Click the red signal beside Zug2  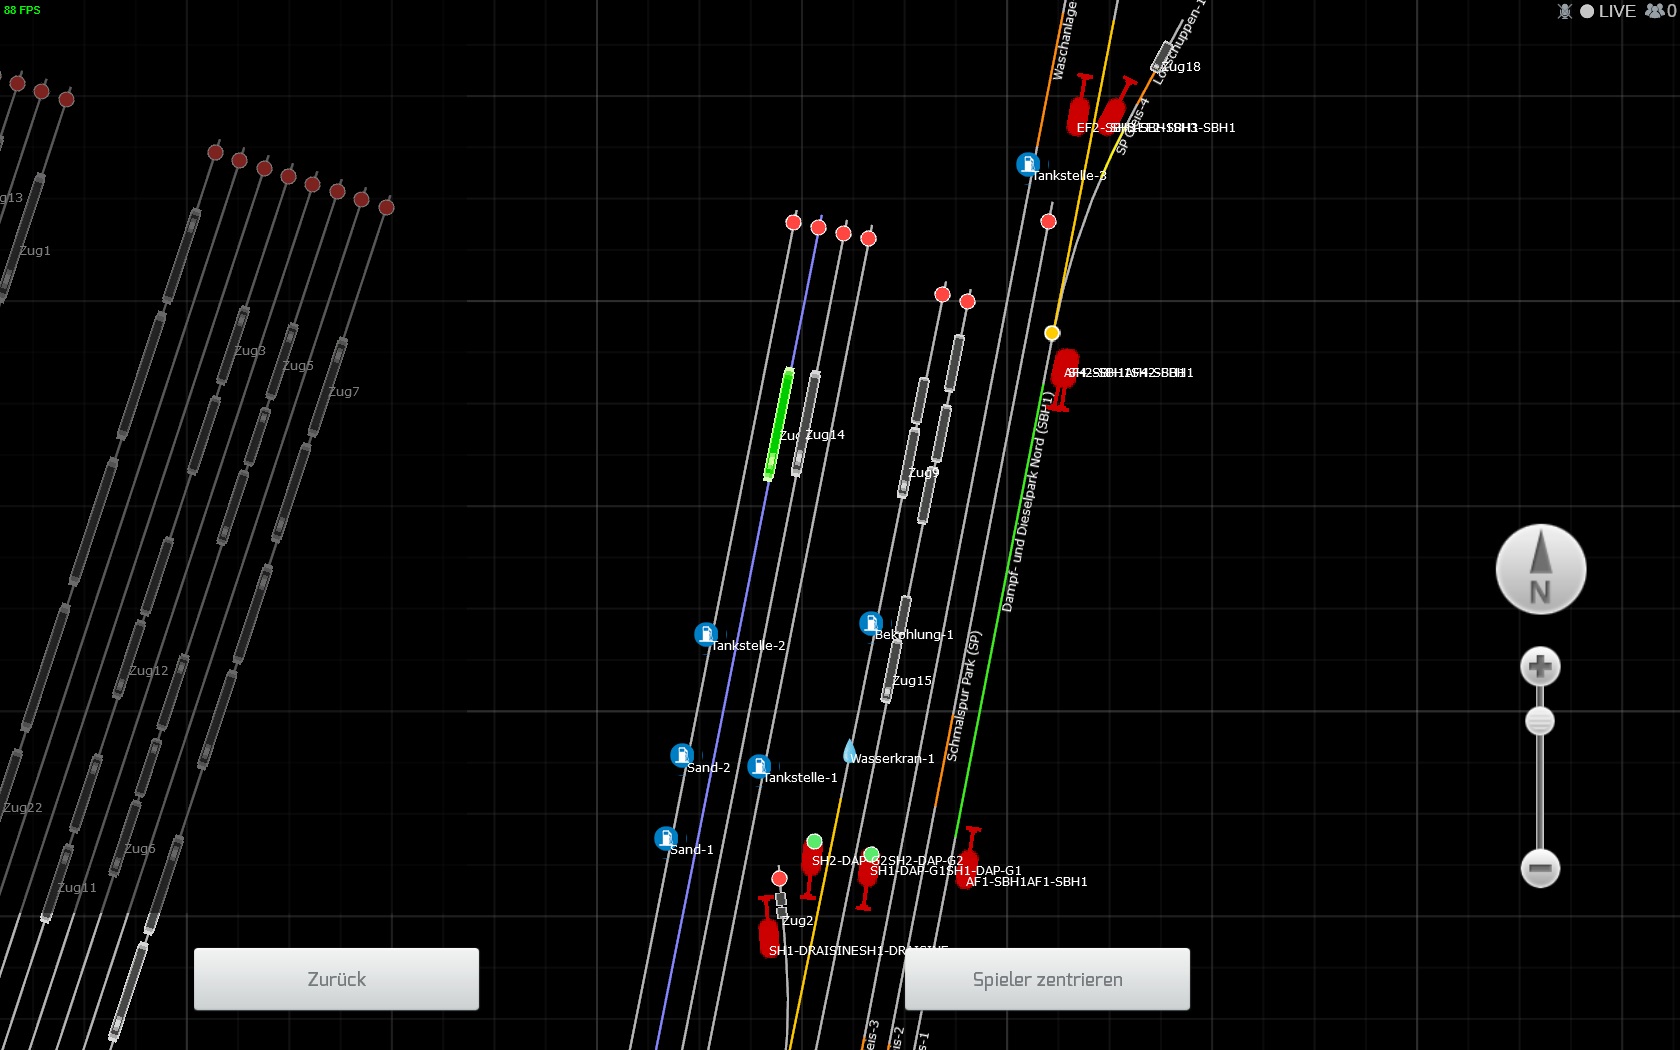coord(780,878)
